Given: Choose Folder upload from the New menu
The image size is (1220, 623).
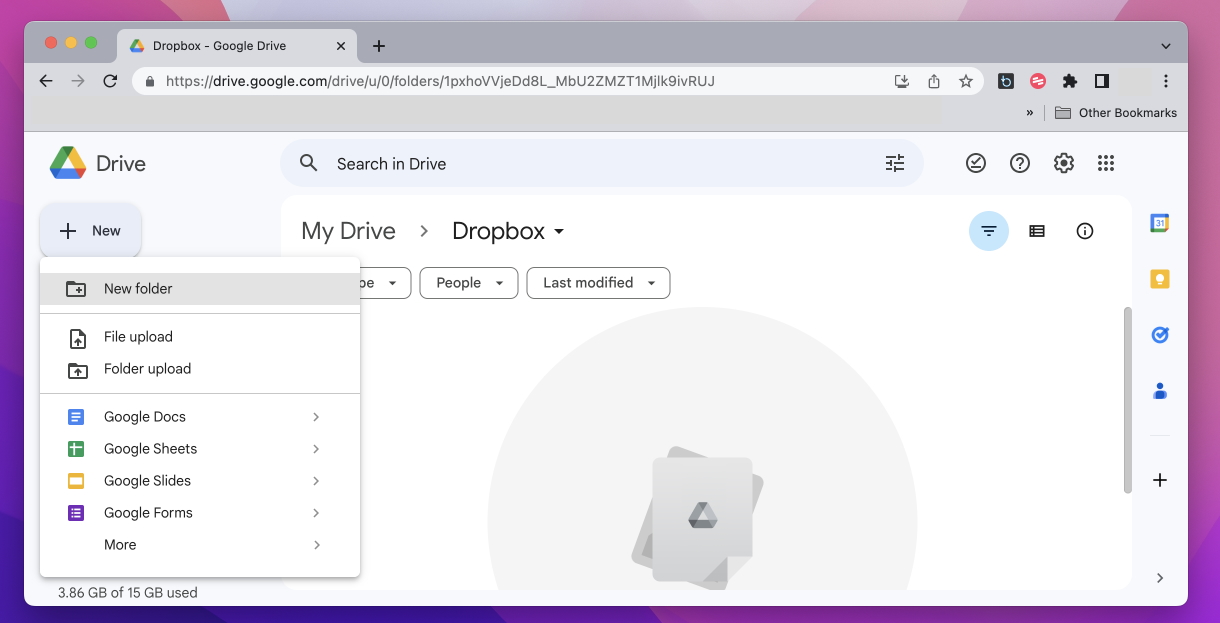Looking at the screenshot, I should coord(147,369).
